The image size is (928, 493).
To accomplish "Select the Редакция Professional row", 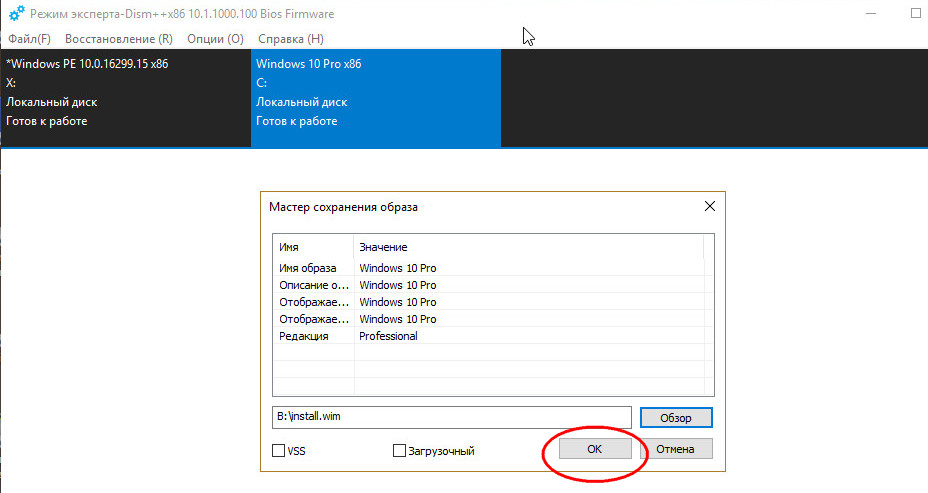I will tap(489, 336).
